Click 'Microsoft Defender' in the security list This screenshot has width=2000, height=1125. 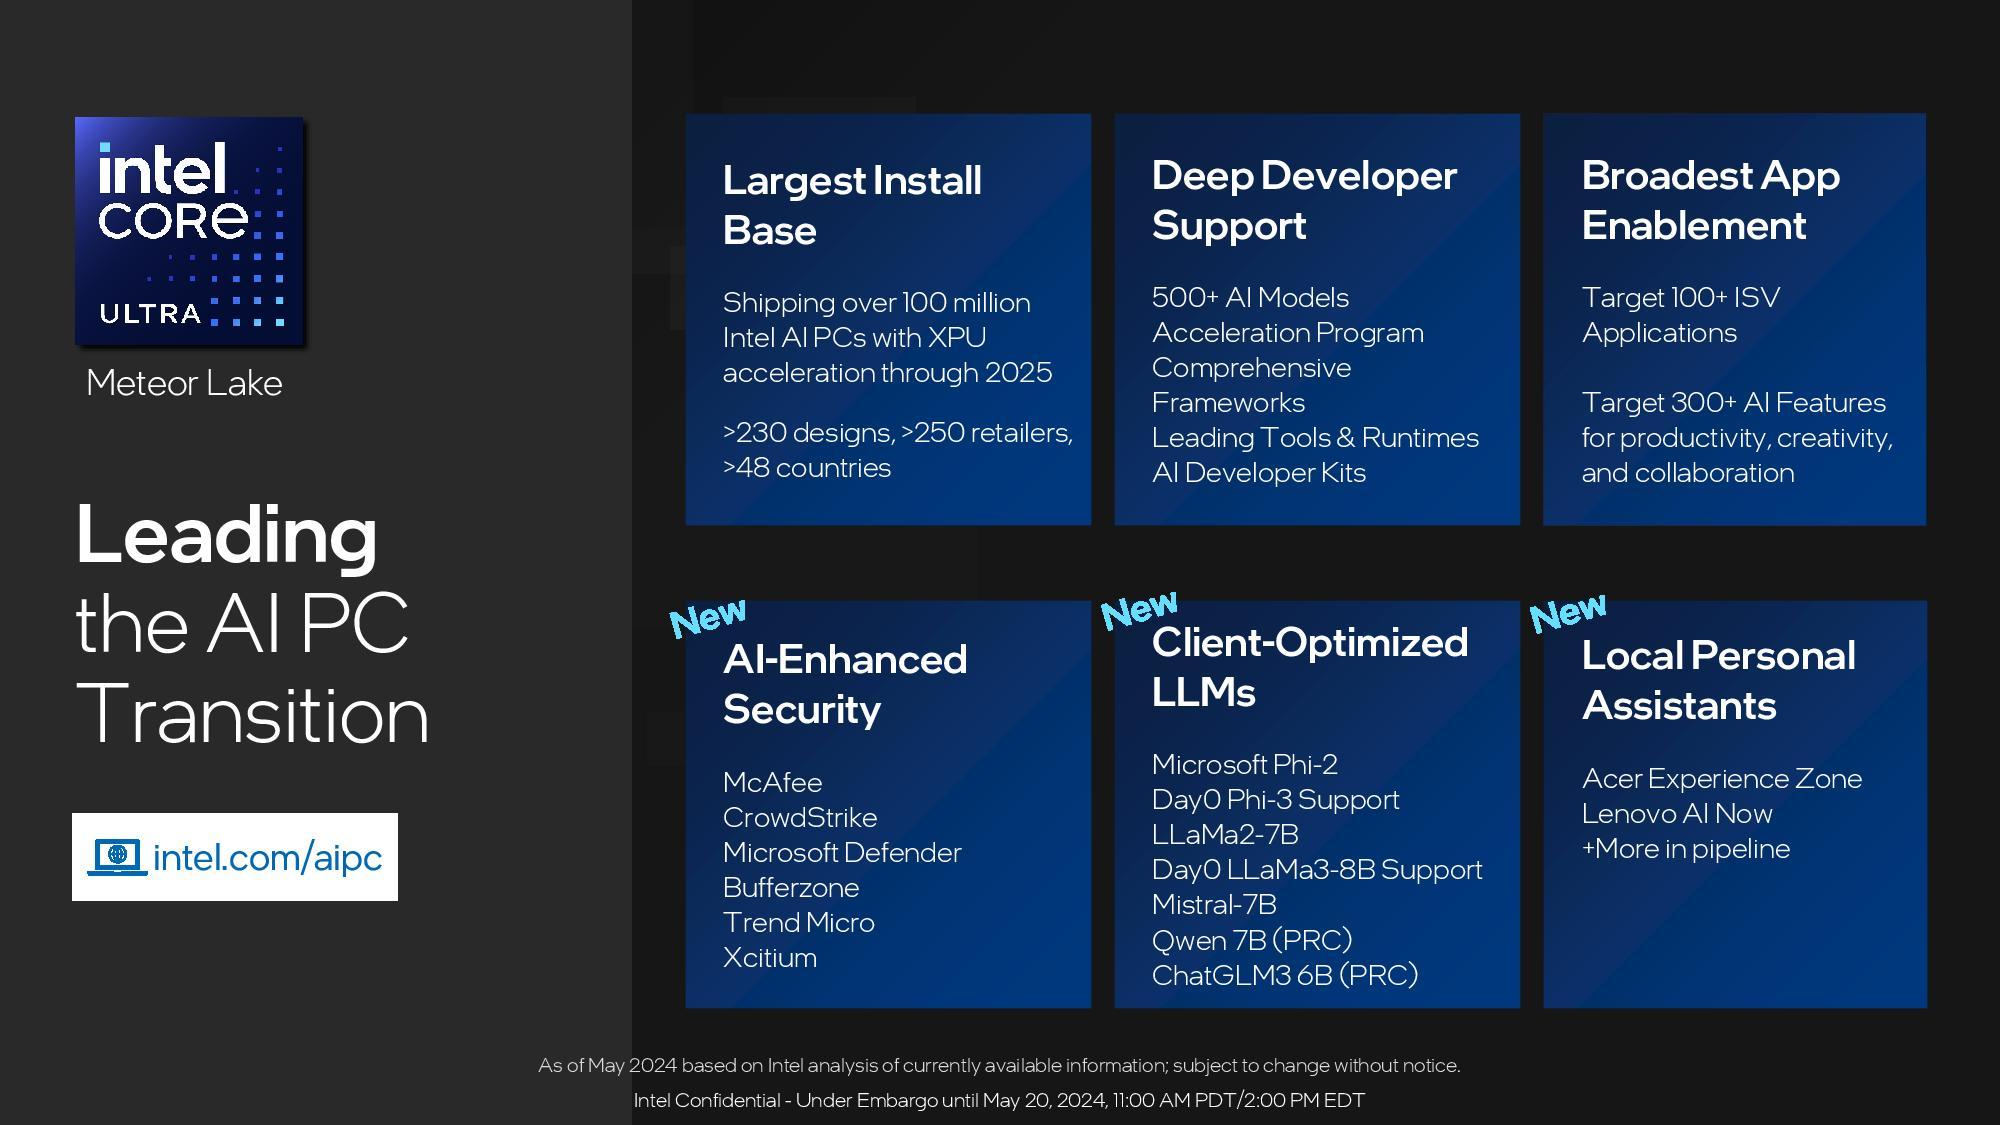click(x=842, y=852)
